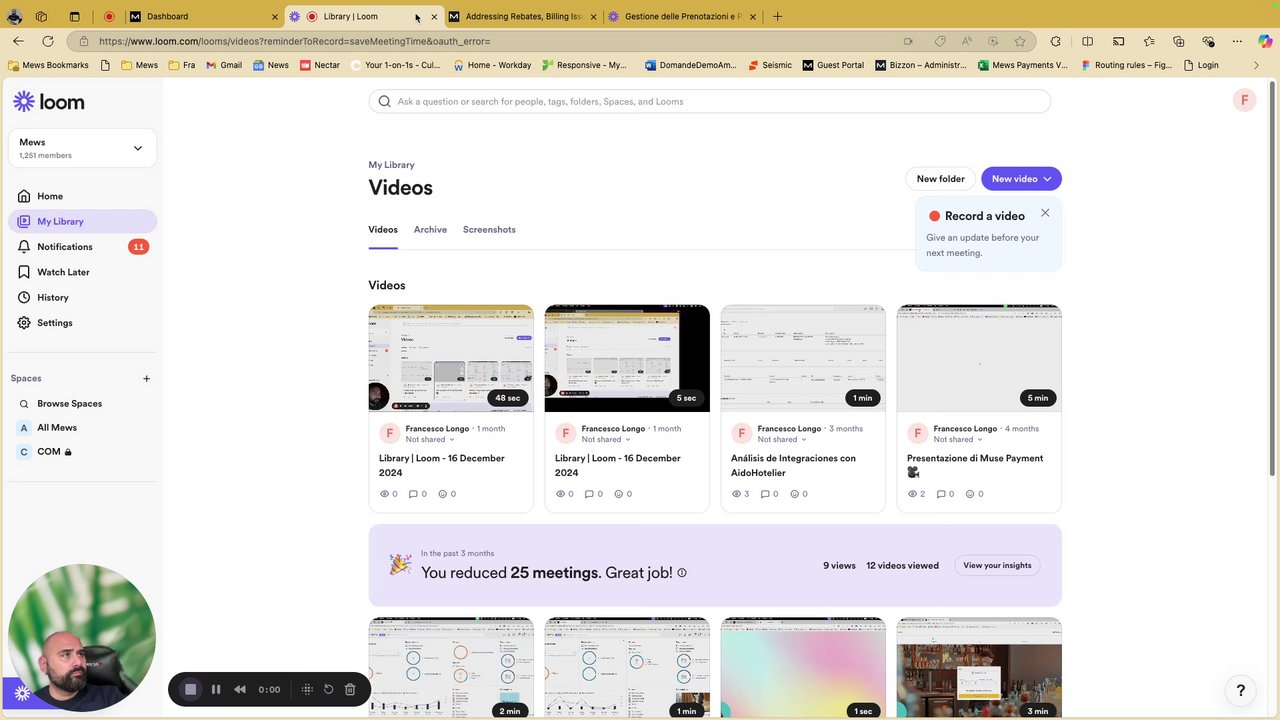Click the Loom logo in the sidebar
This screenshot has width=1280, height=720.
coord(49,101)
